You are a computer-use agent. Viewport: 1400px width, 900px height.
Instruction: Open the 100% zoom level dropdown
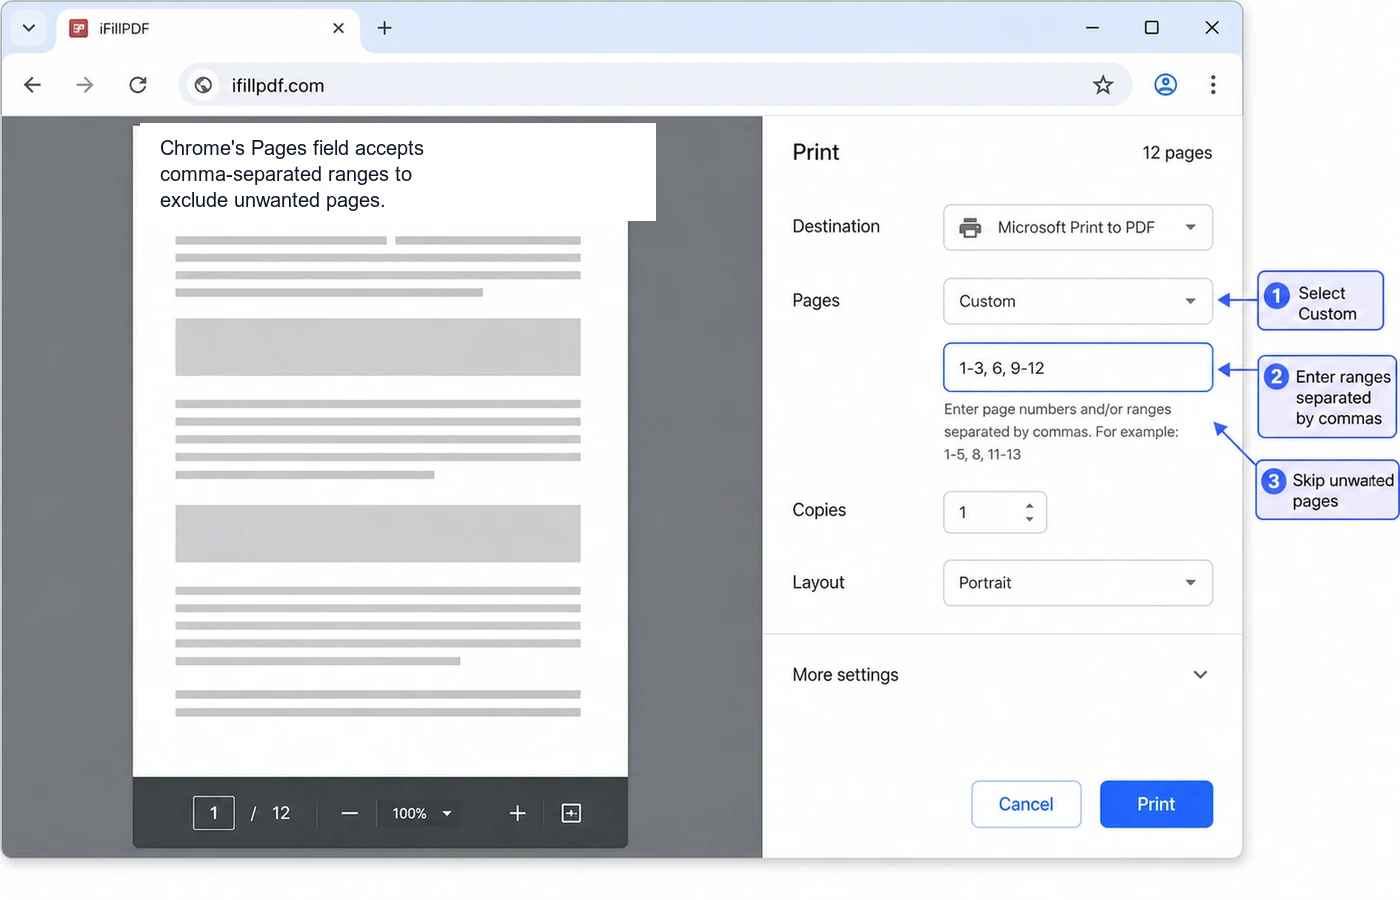point(422,814)
